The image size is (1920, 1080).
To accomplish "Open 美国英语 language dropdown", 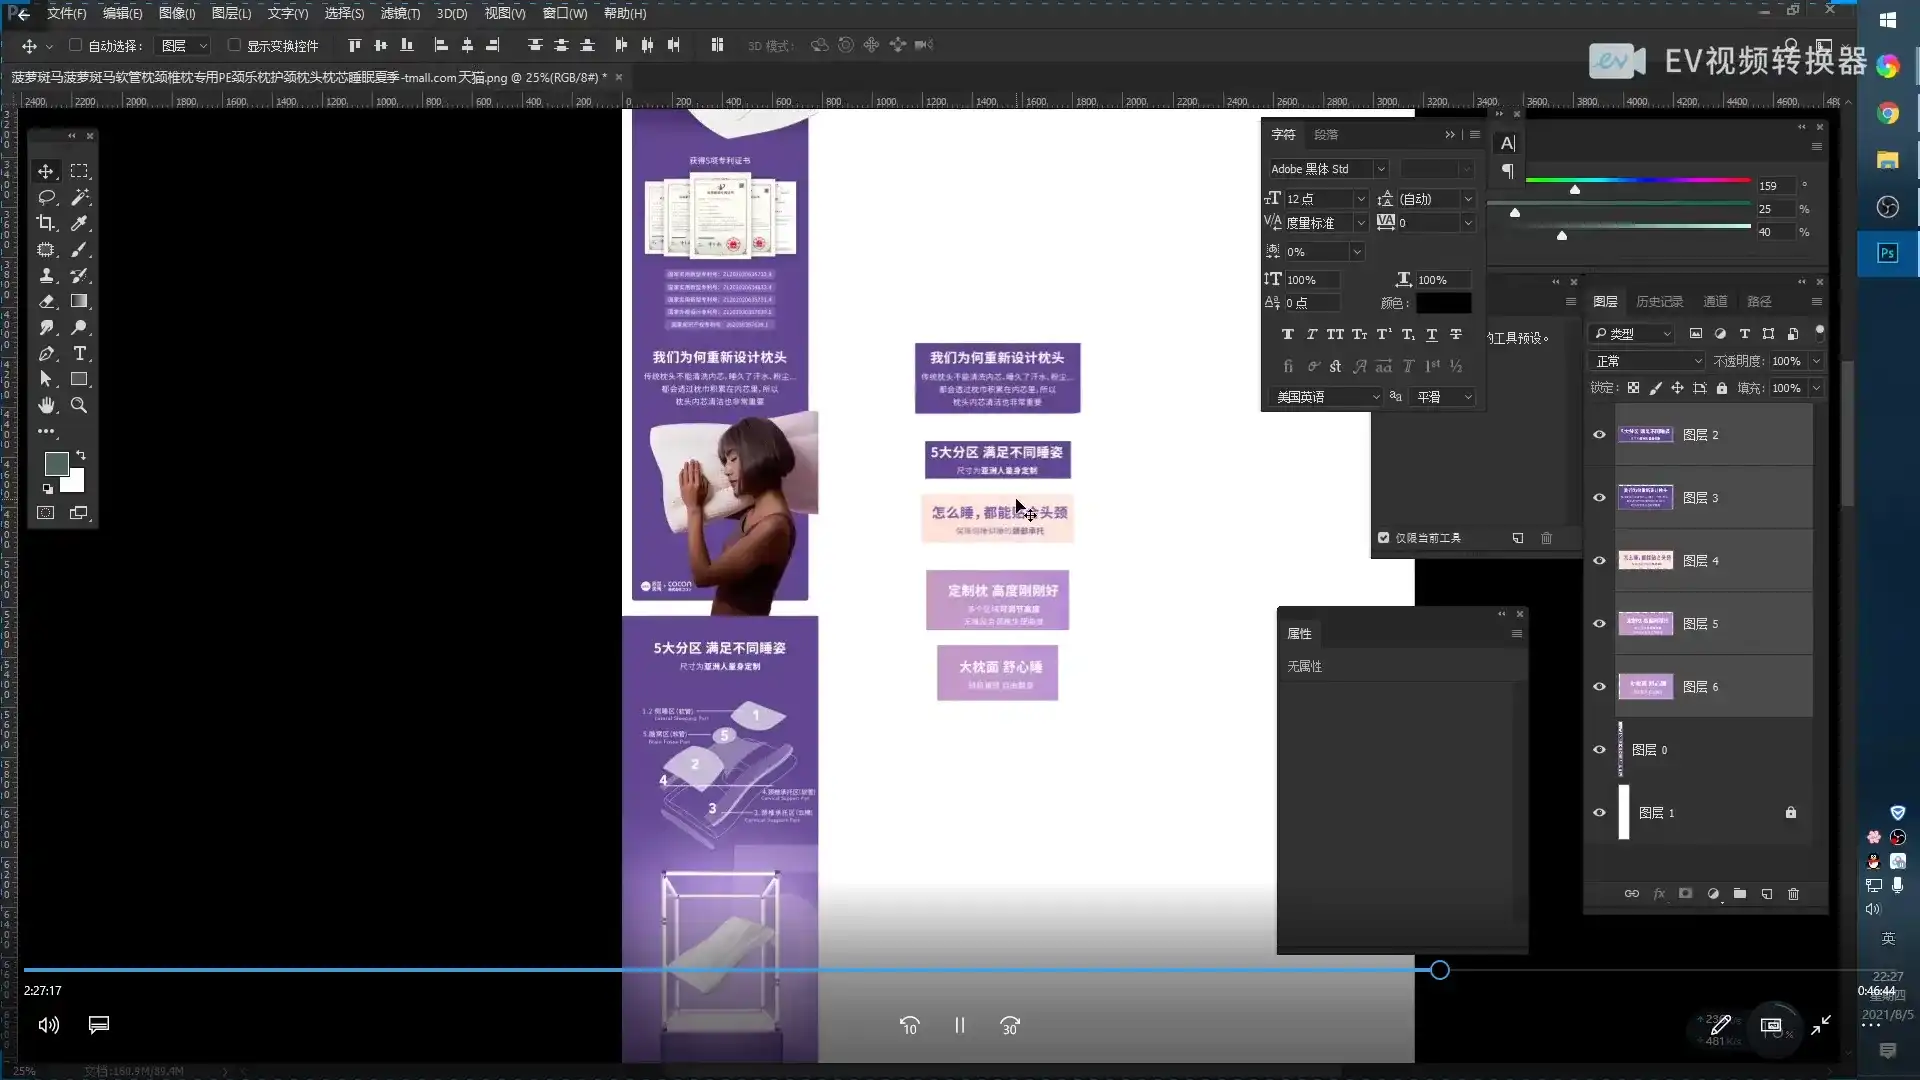I will 1375,397.
